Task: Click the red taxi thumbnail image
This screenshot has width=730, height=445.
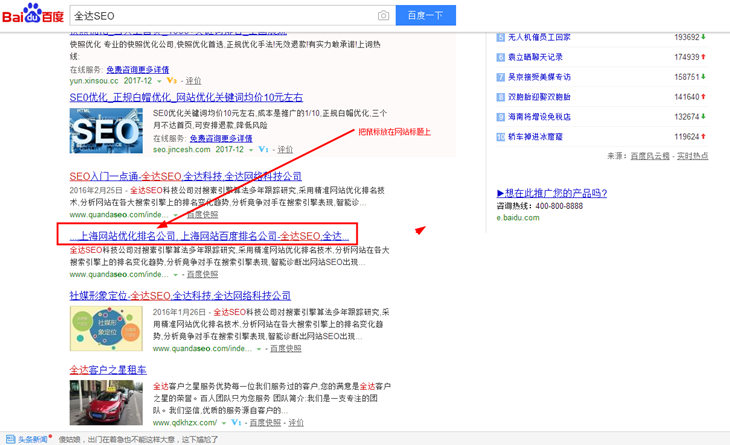Action: (x=106, y=403)
